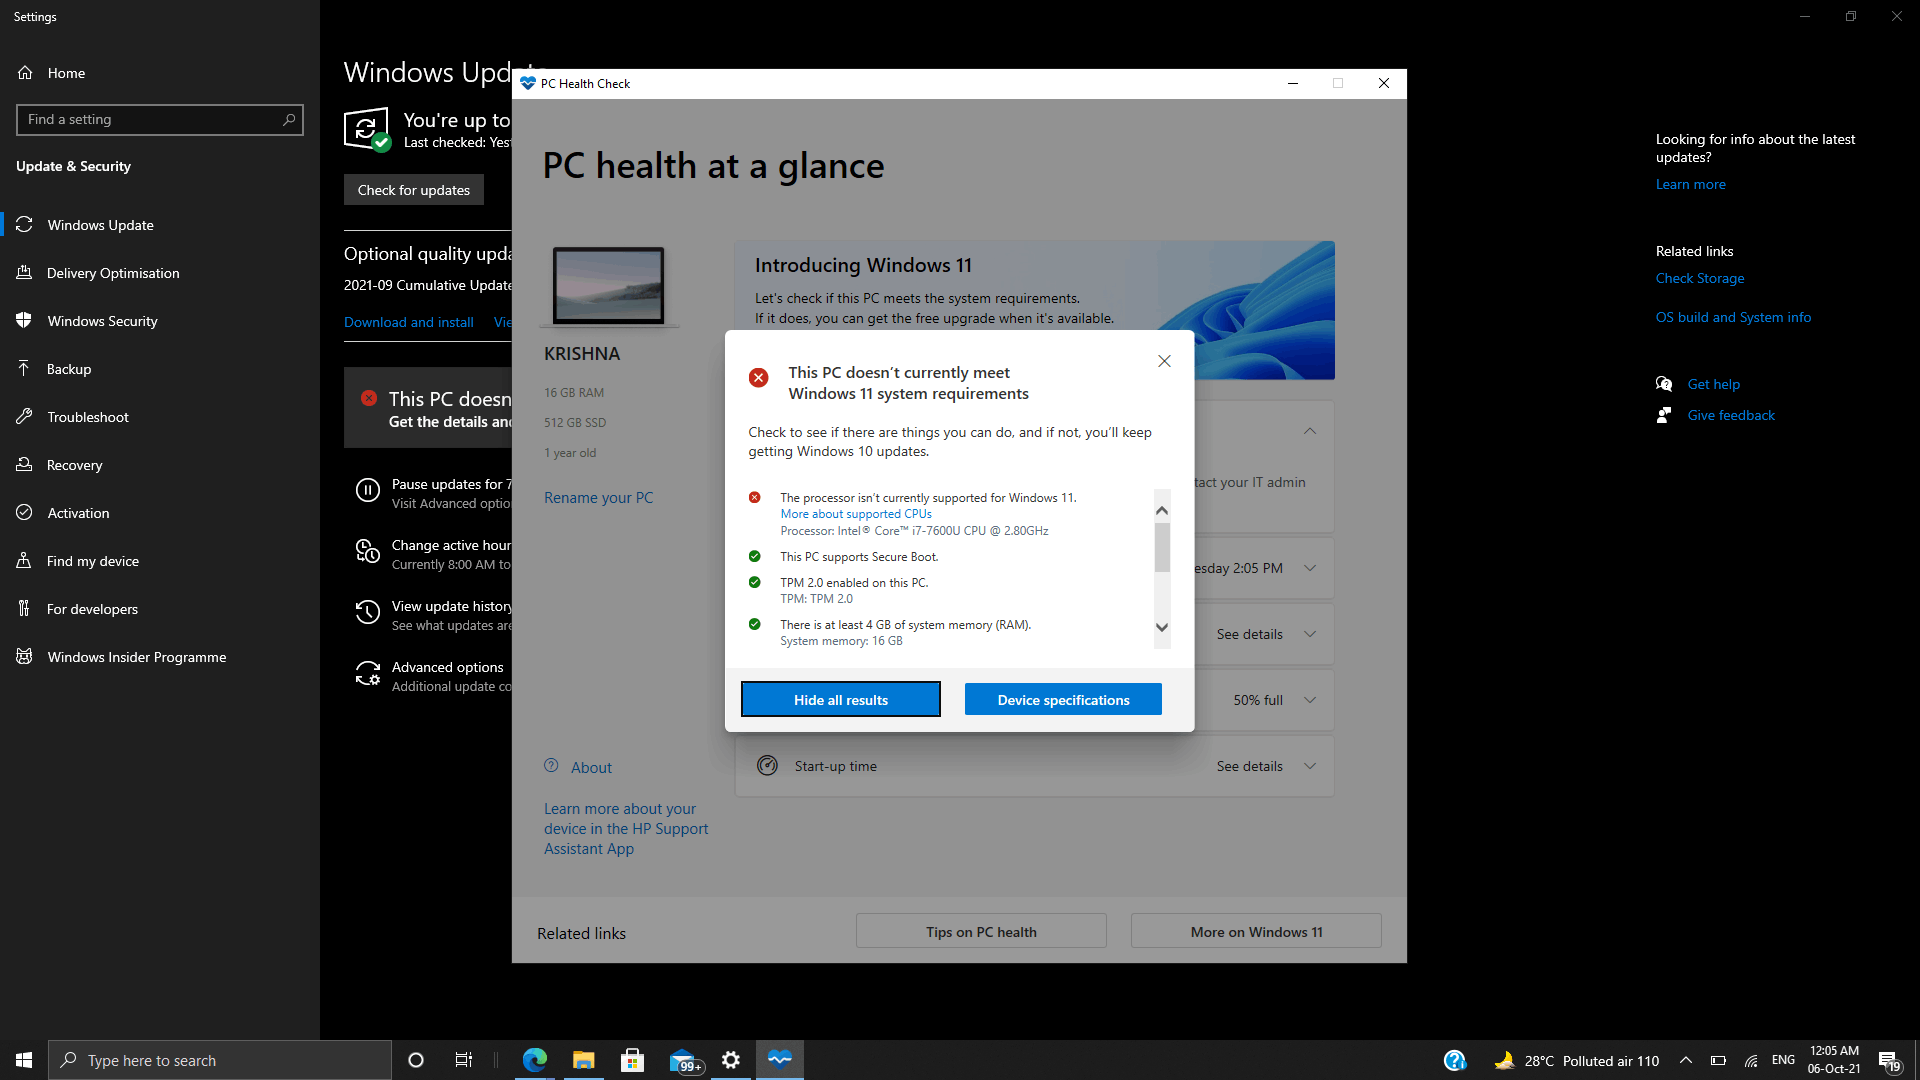Image resolution: width=1920 pixels, height=1080 pixels.
Task: Click Task View taskbar icon
Action: (463, 1060)
